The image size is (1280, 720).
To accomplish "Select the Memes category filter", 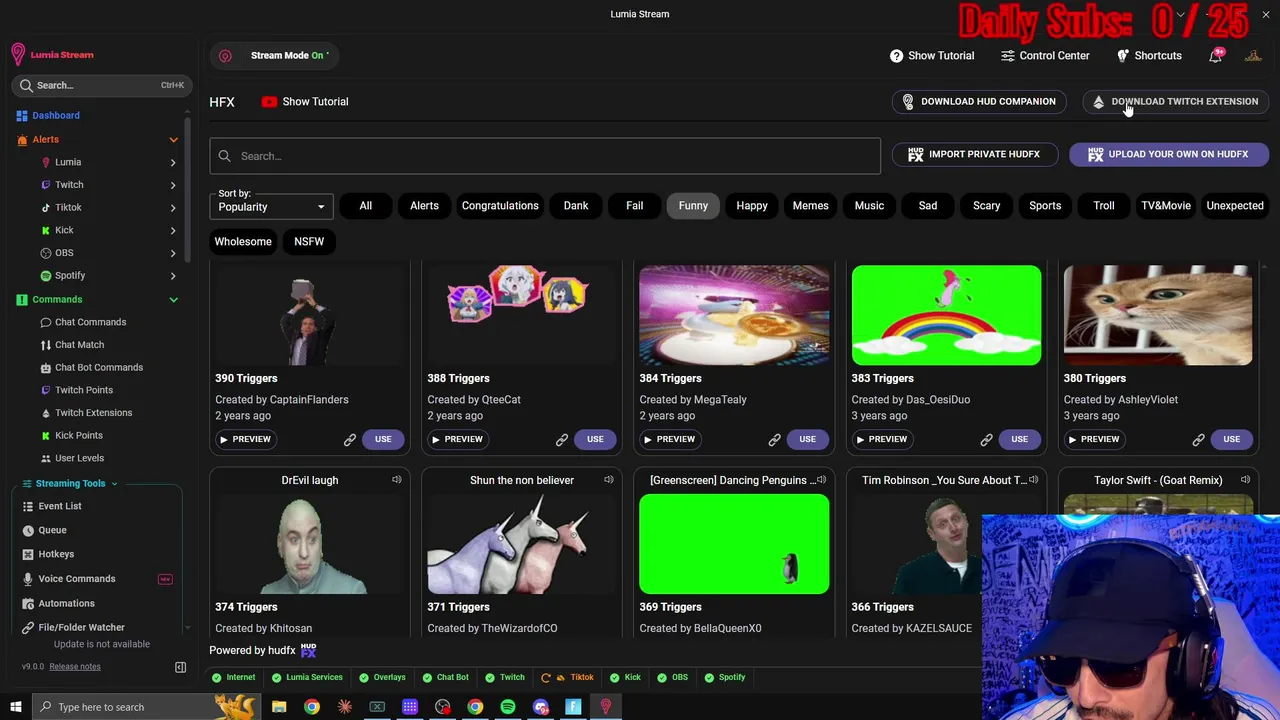I will point(811,206).
